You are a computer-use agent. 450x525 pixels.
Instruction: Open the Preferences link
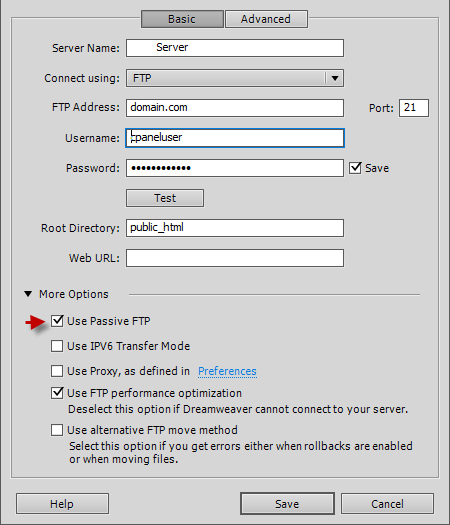point(227,371)
